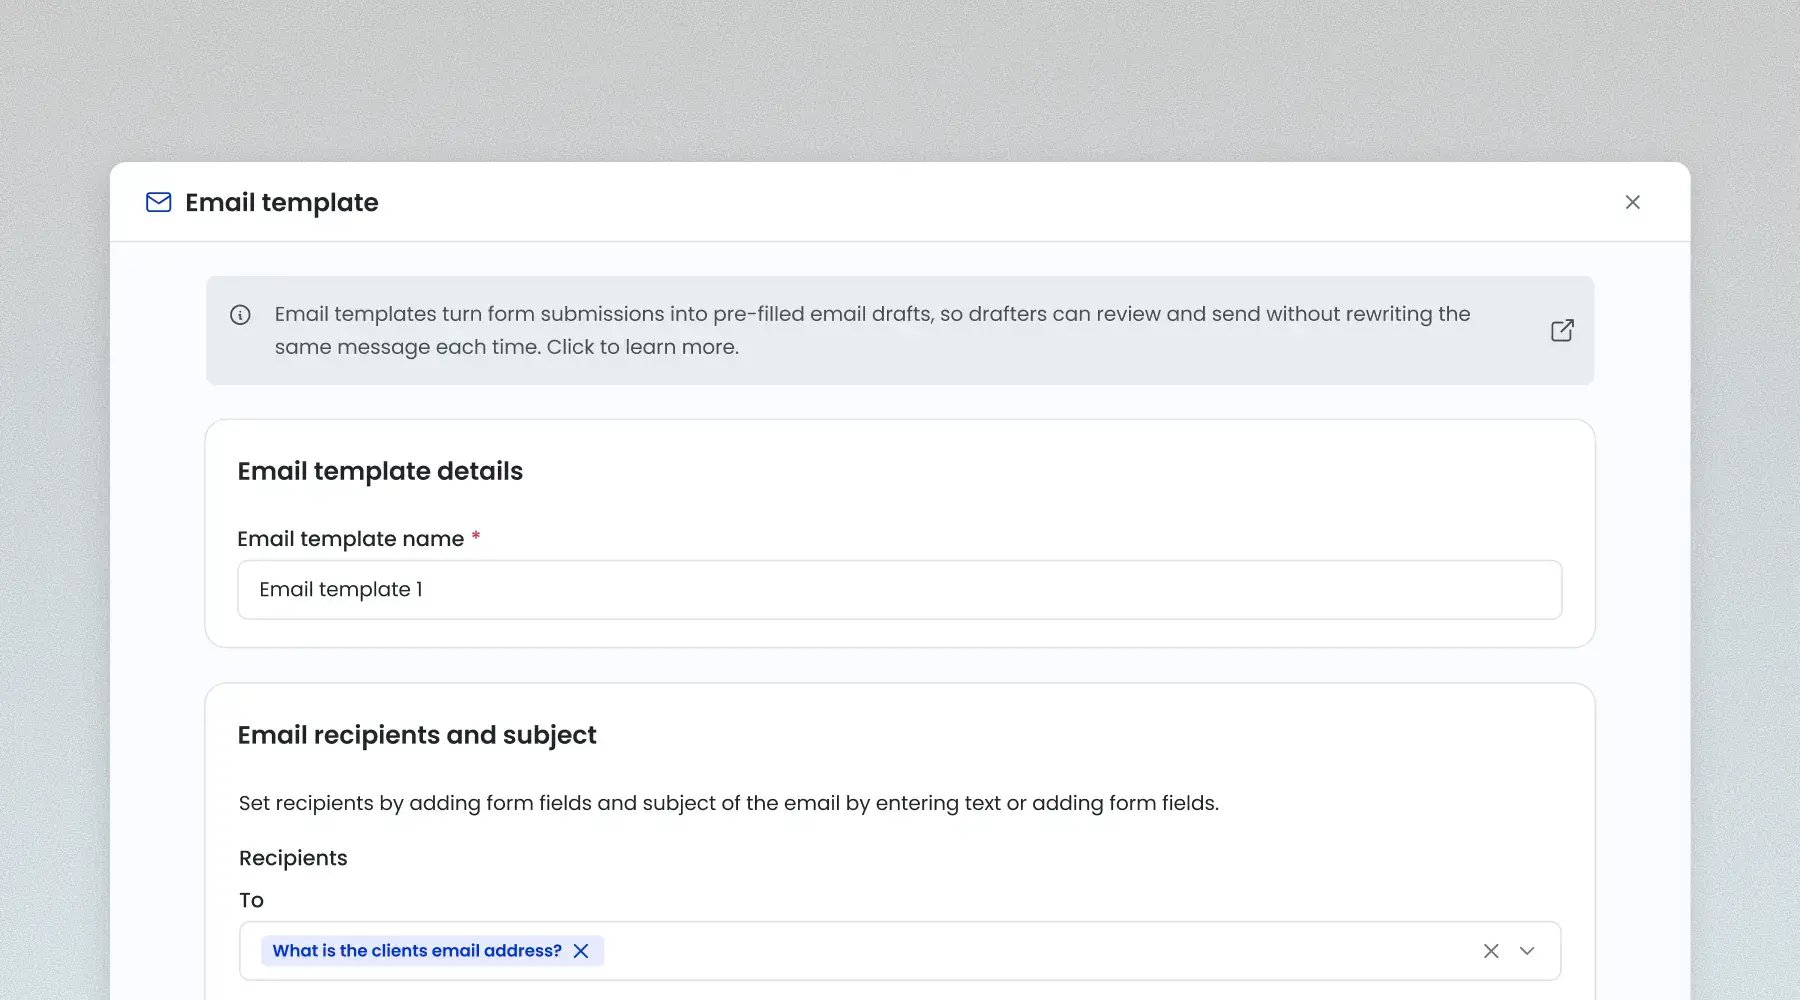The width and height of the screenshot is (1800, 1000).
Task: Clear all recipients in the To field
Action: (1491, 951)
